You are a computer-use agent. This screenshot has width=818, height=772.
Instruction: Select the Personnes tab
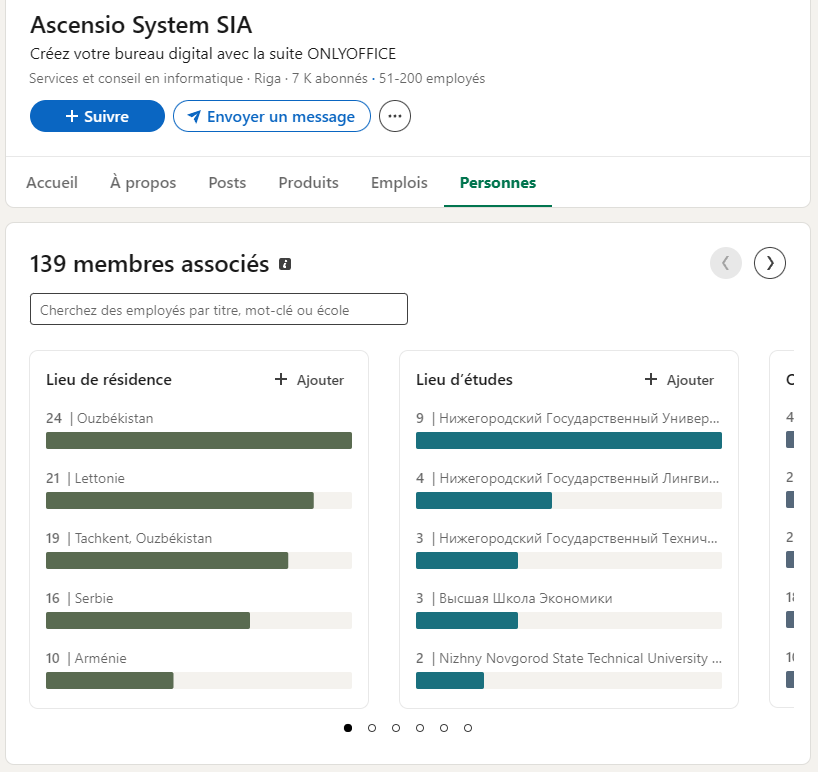498,183
